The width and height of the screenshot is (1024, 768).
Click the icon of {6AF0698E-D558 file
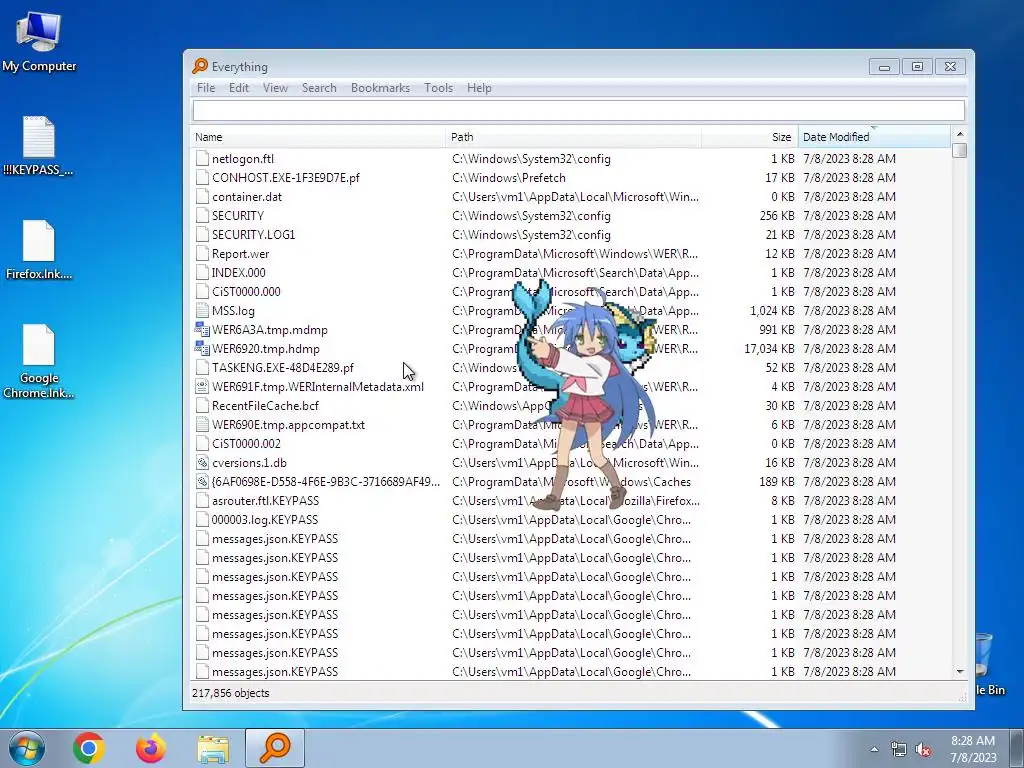pos(202,481)
